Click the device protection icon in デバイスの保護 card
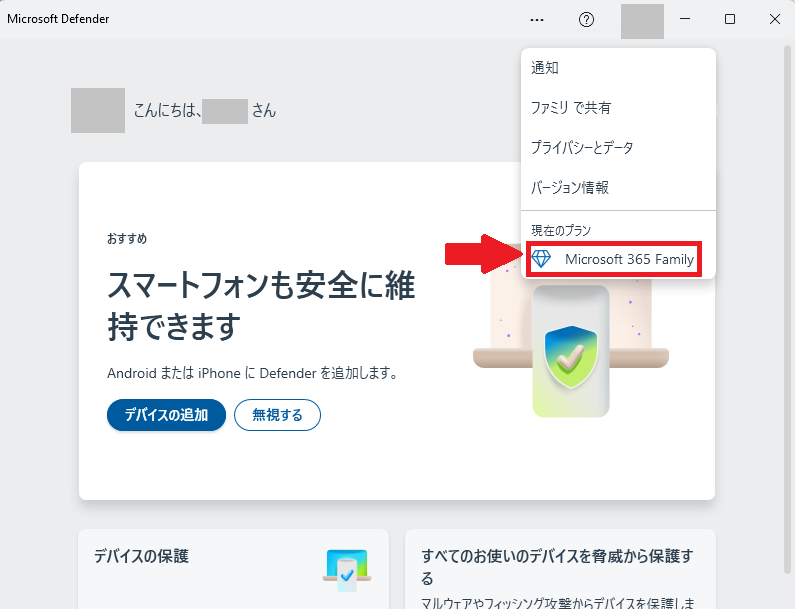This screenshot has height=609, width=795. tap(347, 570)
